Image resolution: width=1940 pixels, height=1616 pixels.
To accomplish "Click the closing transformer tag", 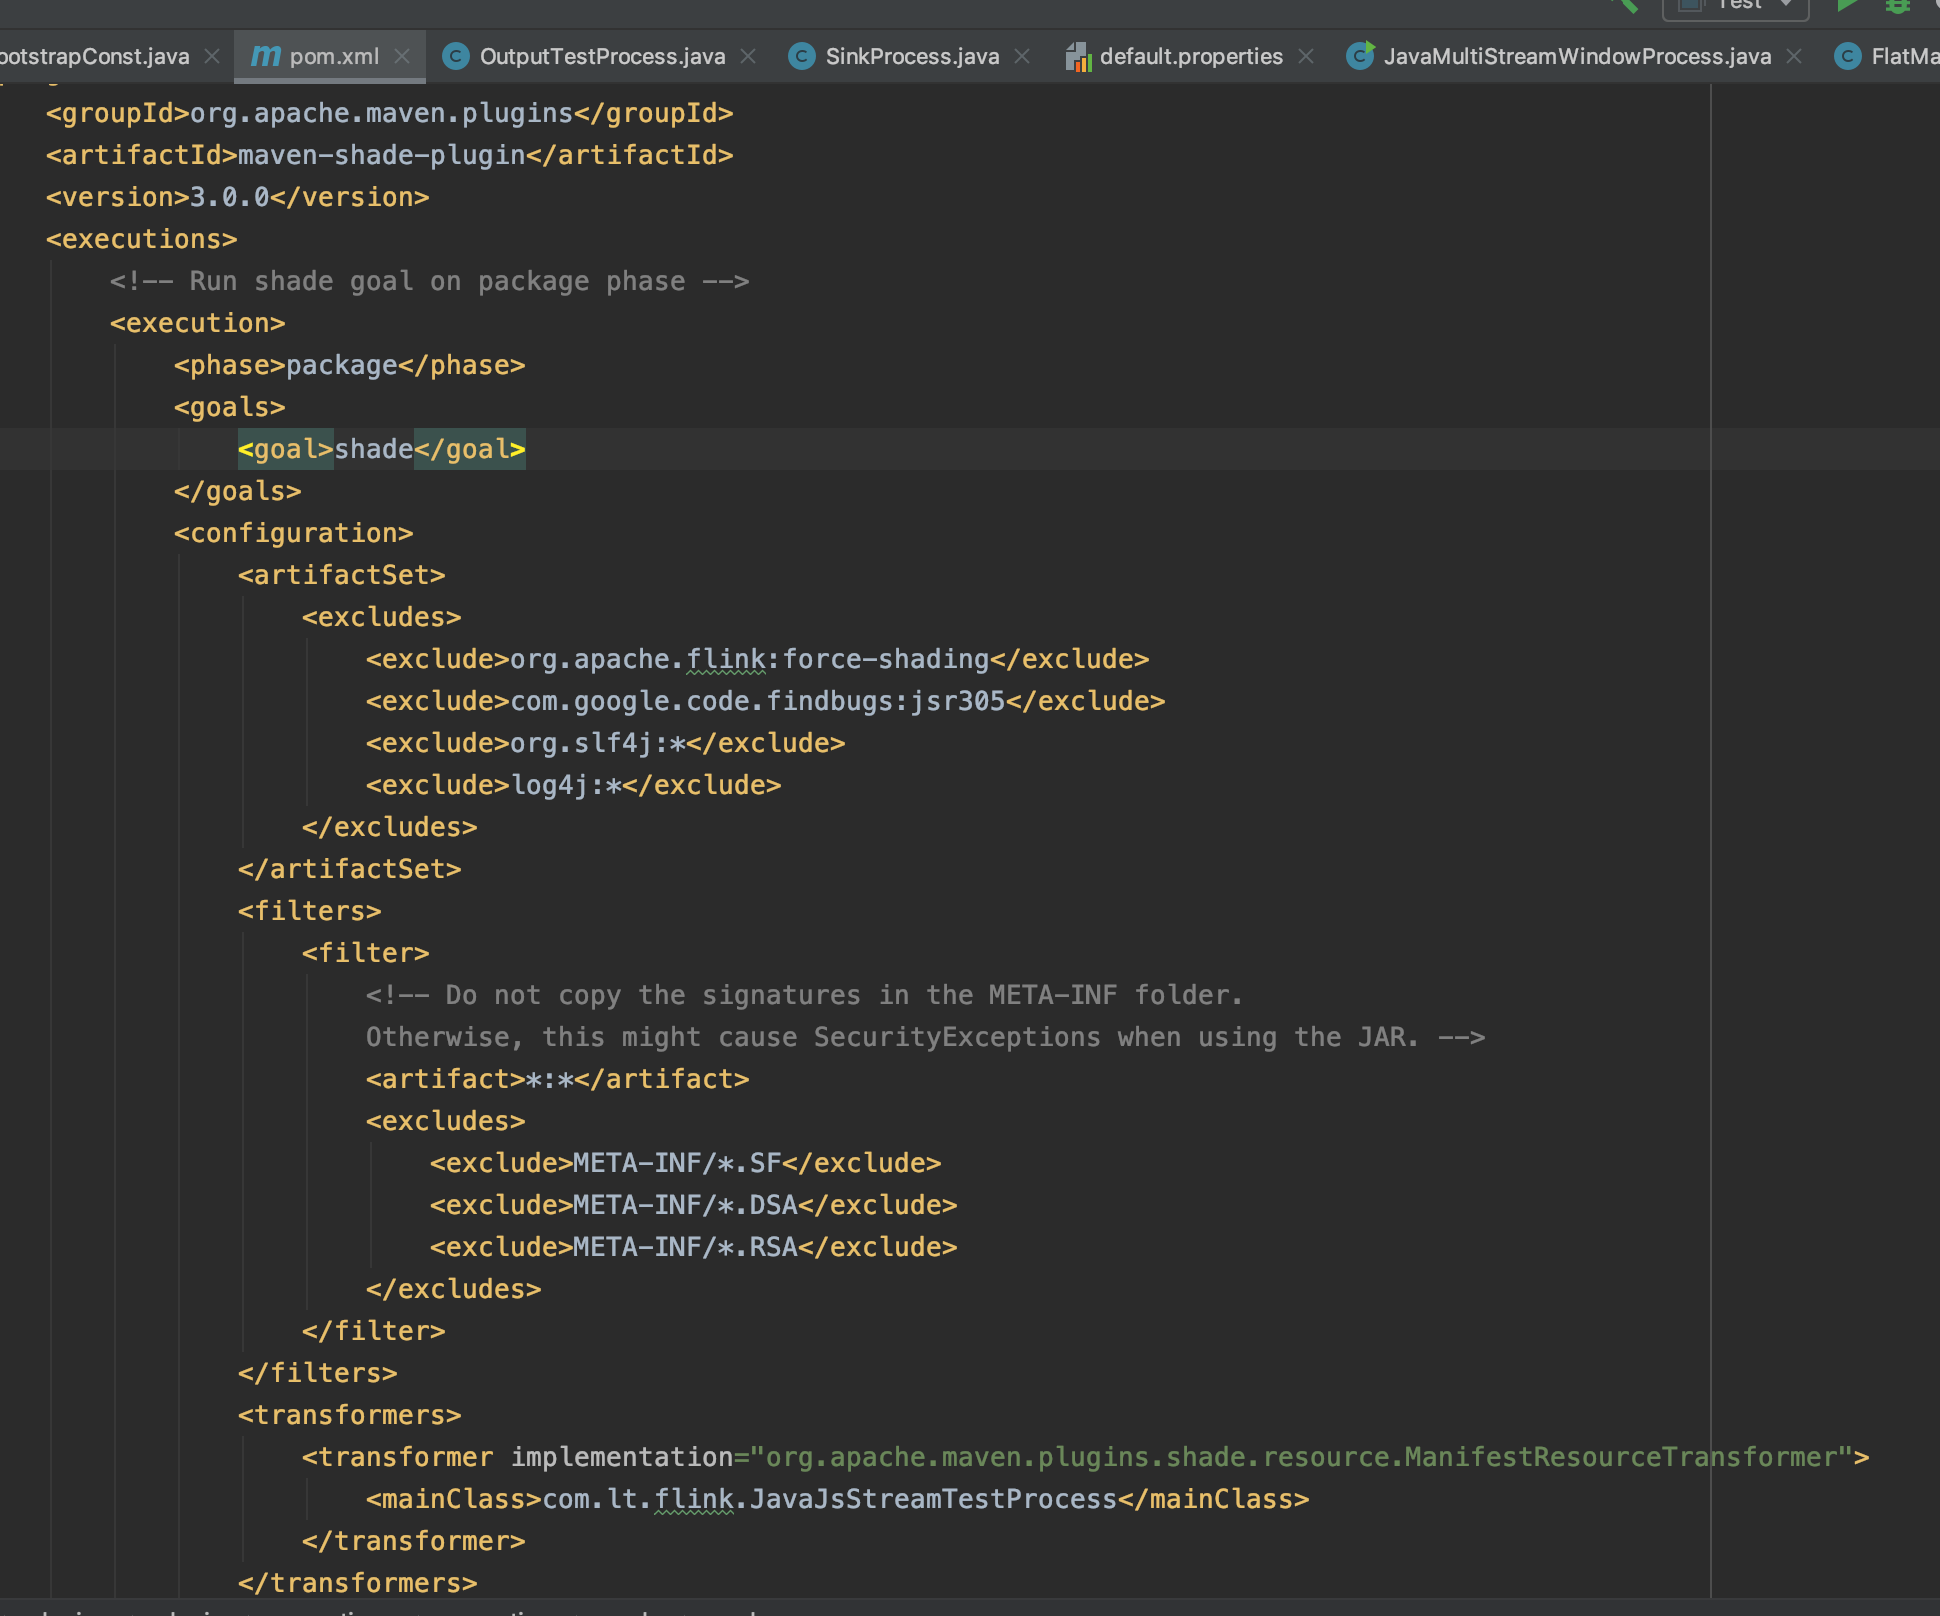I will pyautogui.click(x=413, y=1541).
